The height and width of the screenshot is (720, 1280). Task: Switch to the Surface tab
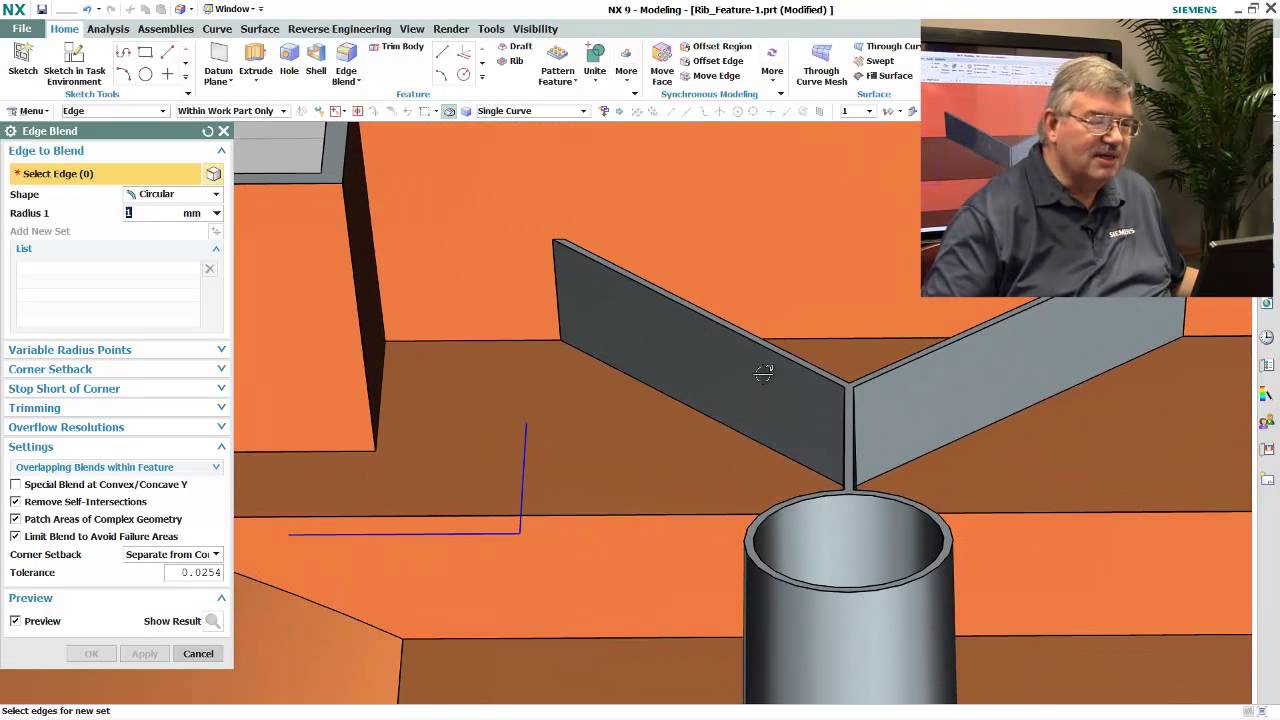tap(260, 29)
